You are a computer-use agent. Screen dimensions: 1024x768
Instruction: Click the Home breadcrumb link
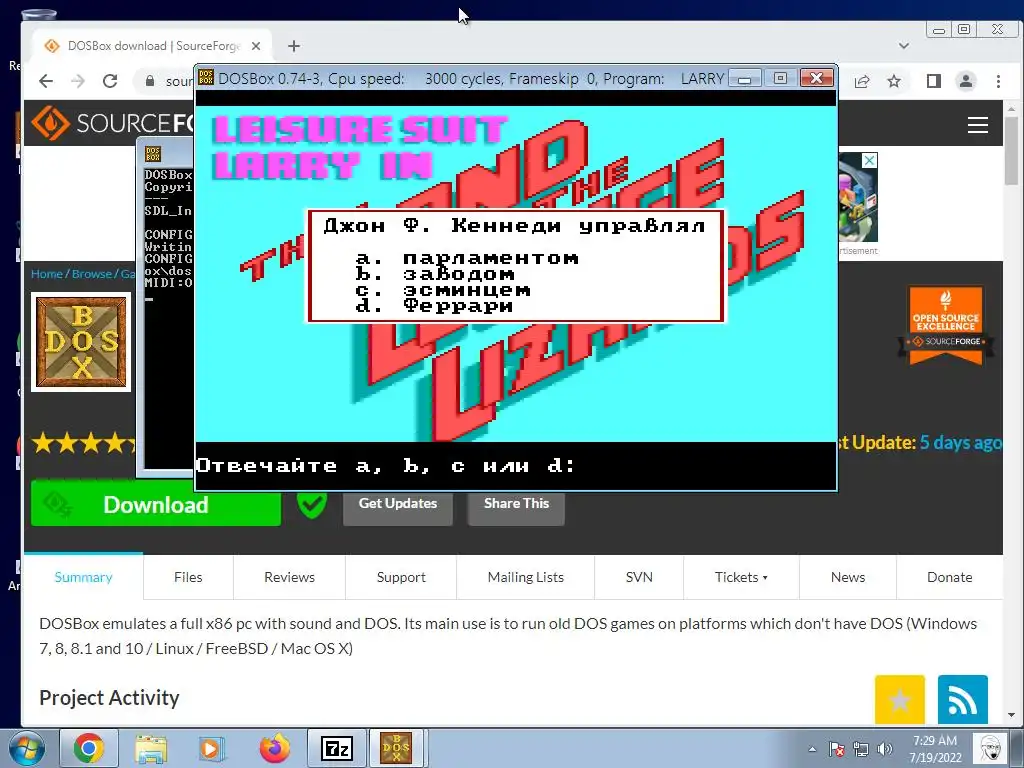coord(46,274)
